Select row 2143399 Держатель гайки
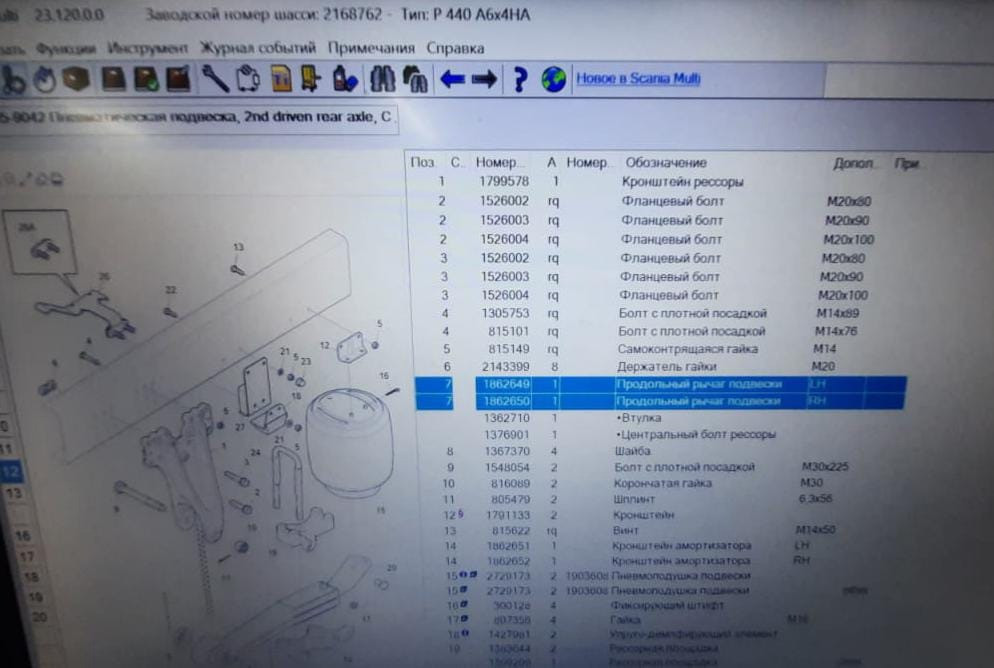The width and height of the screenshot is (994, 668). [x=660, y=367]
